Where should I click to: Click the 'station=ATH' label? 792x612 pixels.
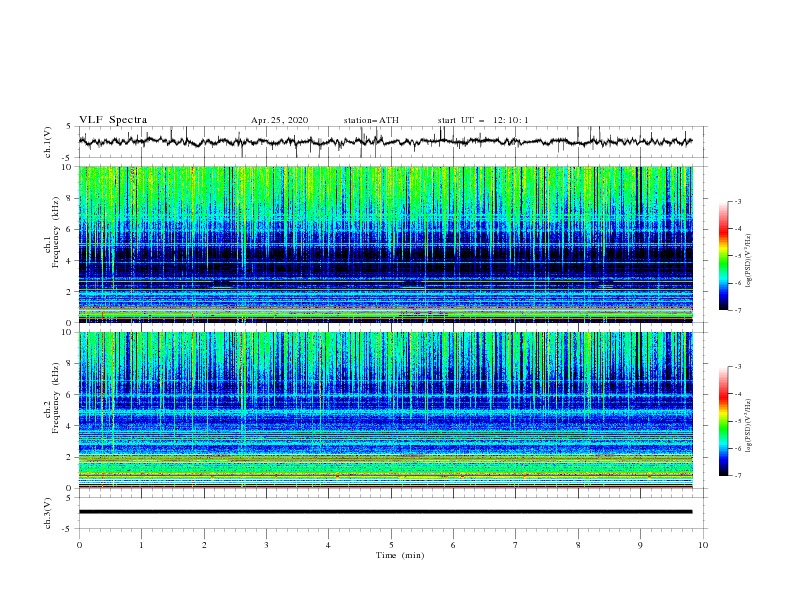click(371, 120)
